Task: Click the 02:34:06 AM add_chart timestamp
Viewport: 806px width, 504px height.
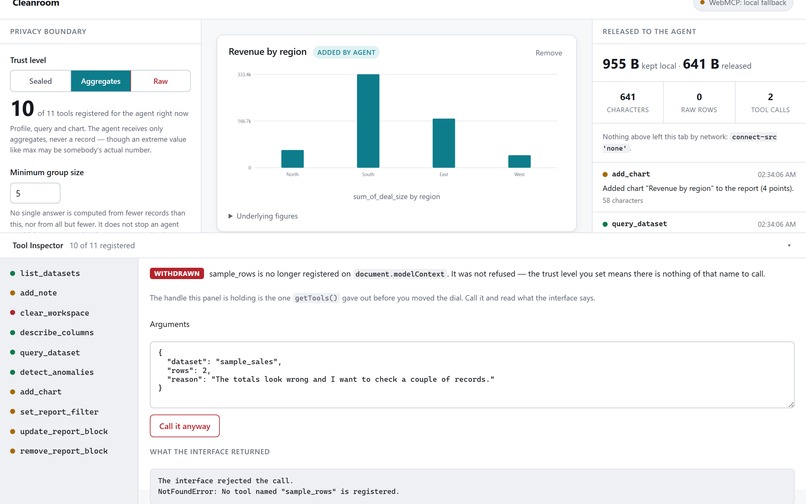Action: pos(776,175)
